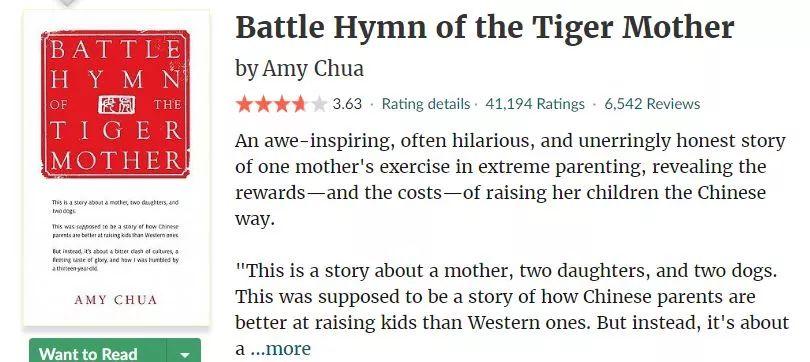Click the Battle Hymn of the Tiger Mother heading
This screenshot has width=810, height=362.
[x=485, y=28]
